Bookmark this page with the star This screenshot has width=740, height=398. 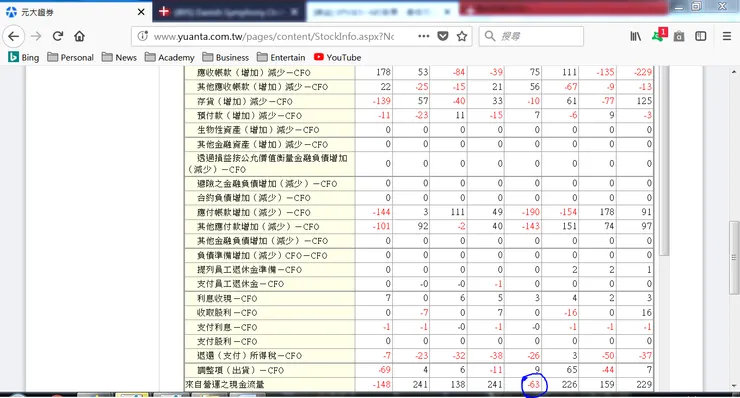coord(462,36)
